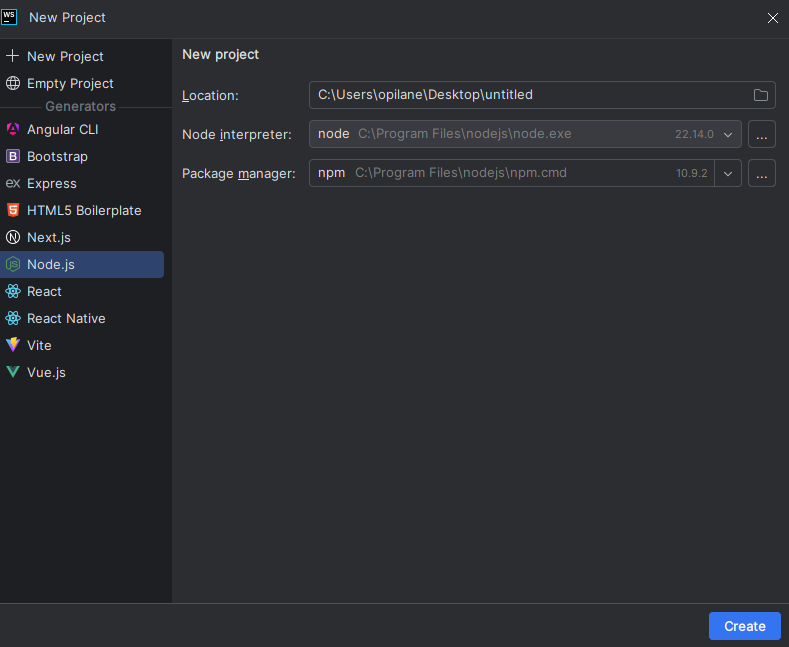Image resolution: width=789 pixels, height=647 pixels.
Task: Expand the Node interpreter dropdown arrow
Action: [x=728, y=135]
